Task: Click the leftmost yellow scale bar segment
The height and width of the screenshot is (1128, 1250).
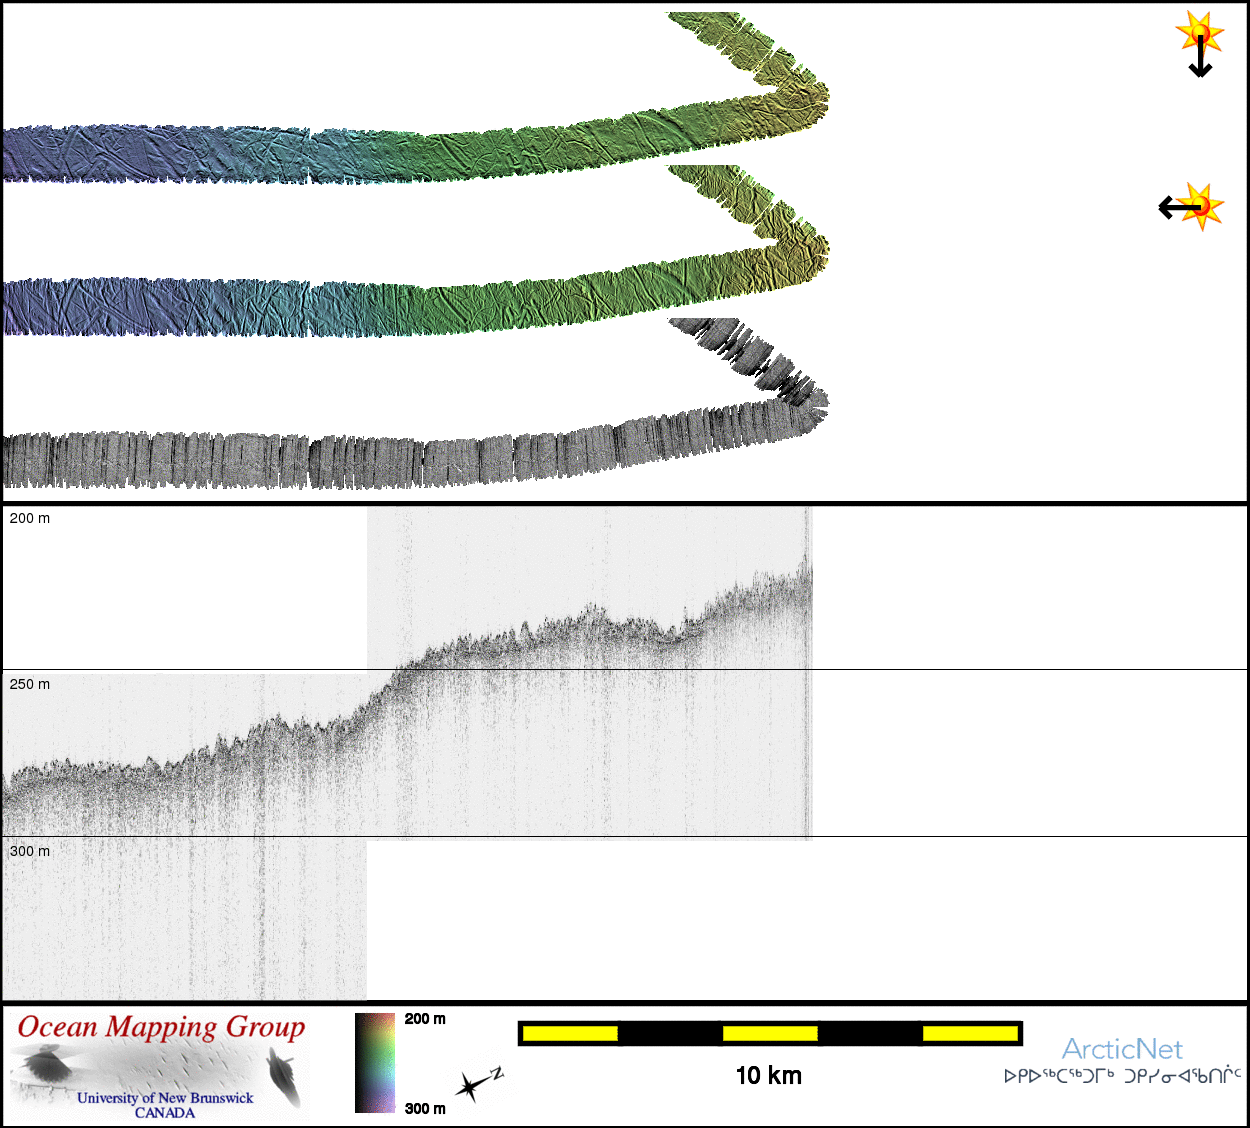Action: 569,1033
